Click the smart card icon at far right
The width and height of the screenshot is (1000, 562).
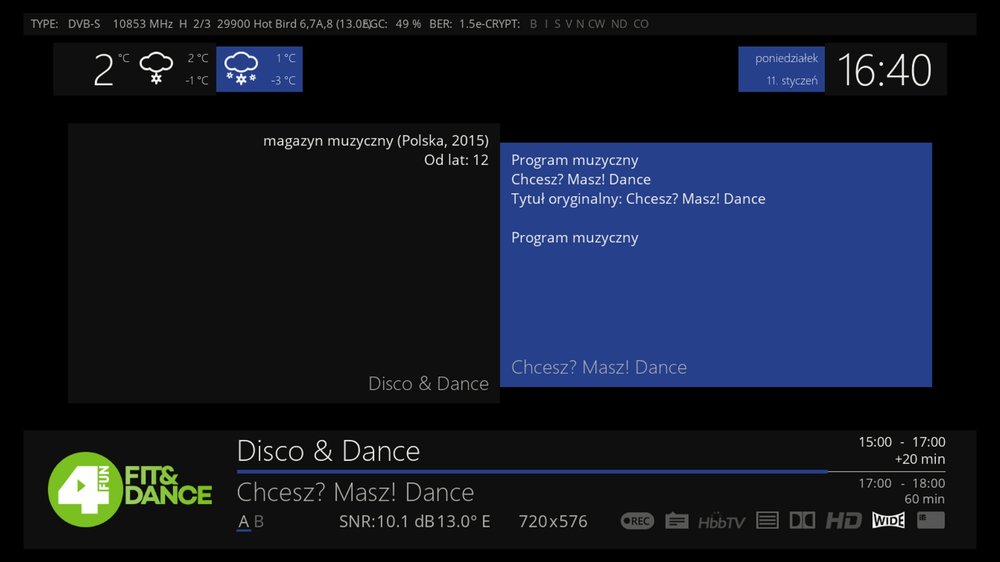(930, 520)
